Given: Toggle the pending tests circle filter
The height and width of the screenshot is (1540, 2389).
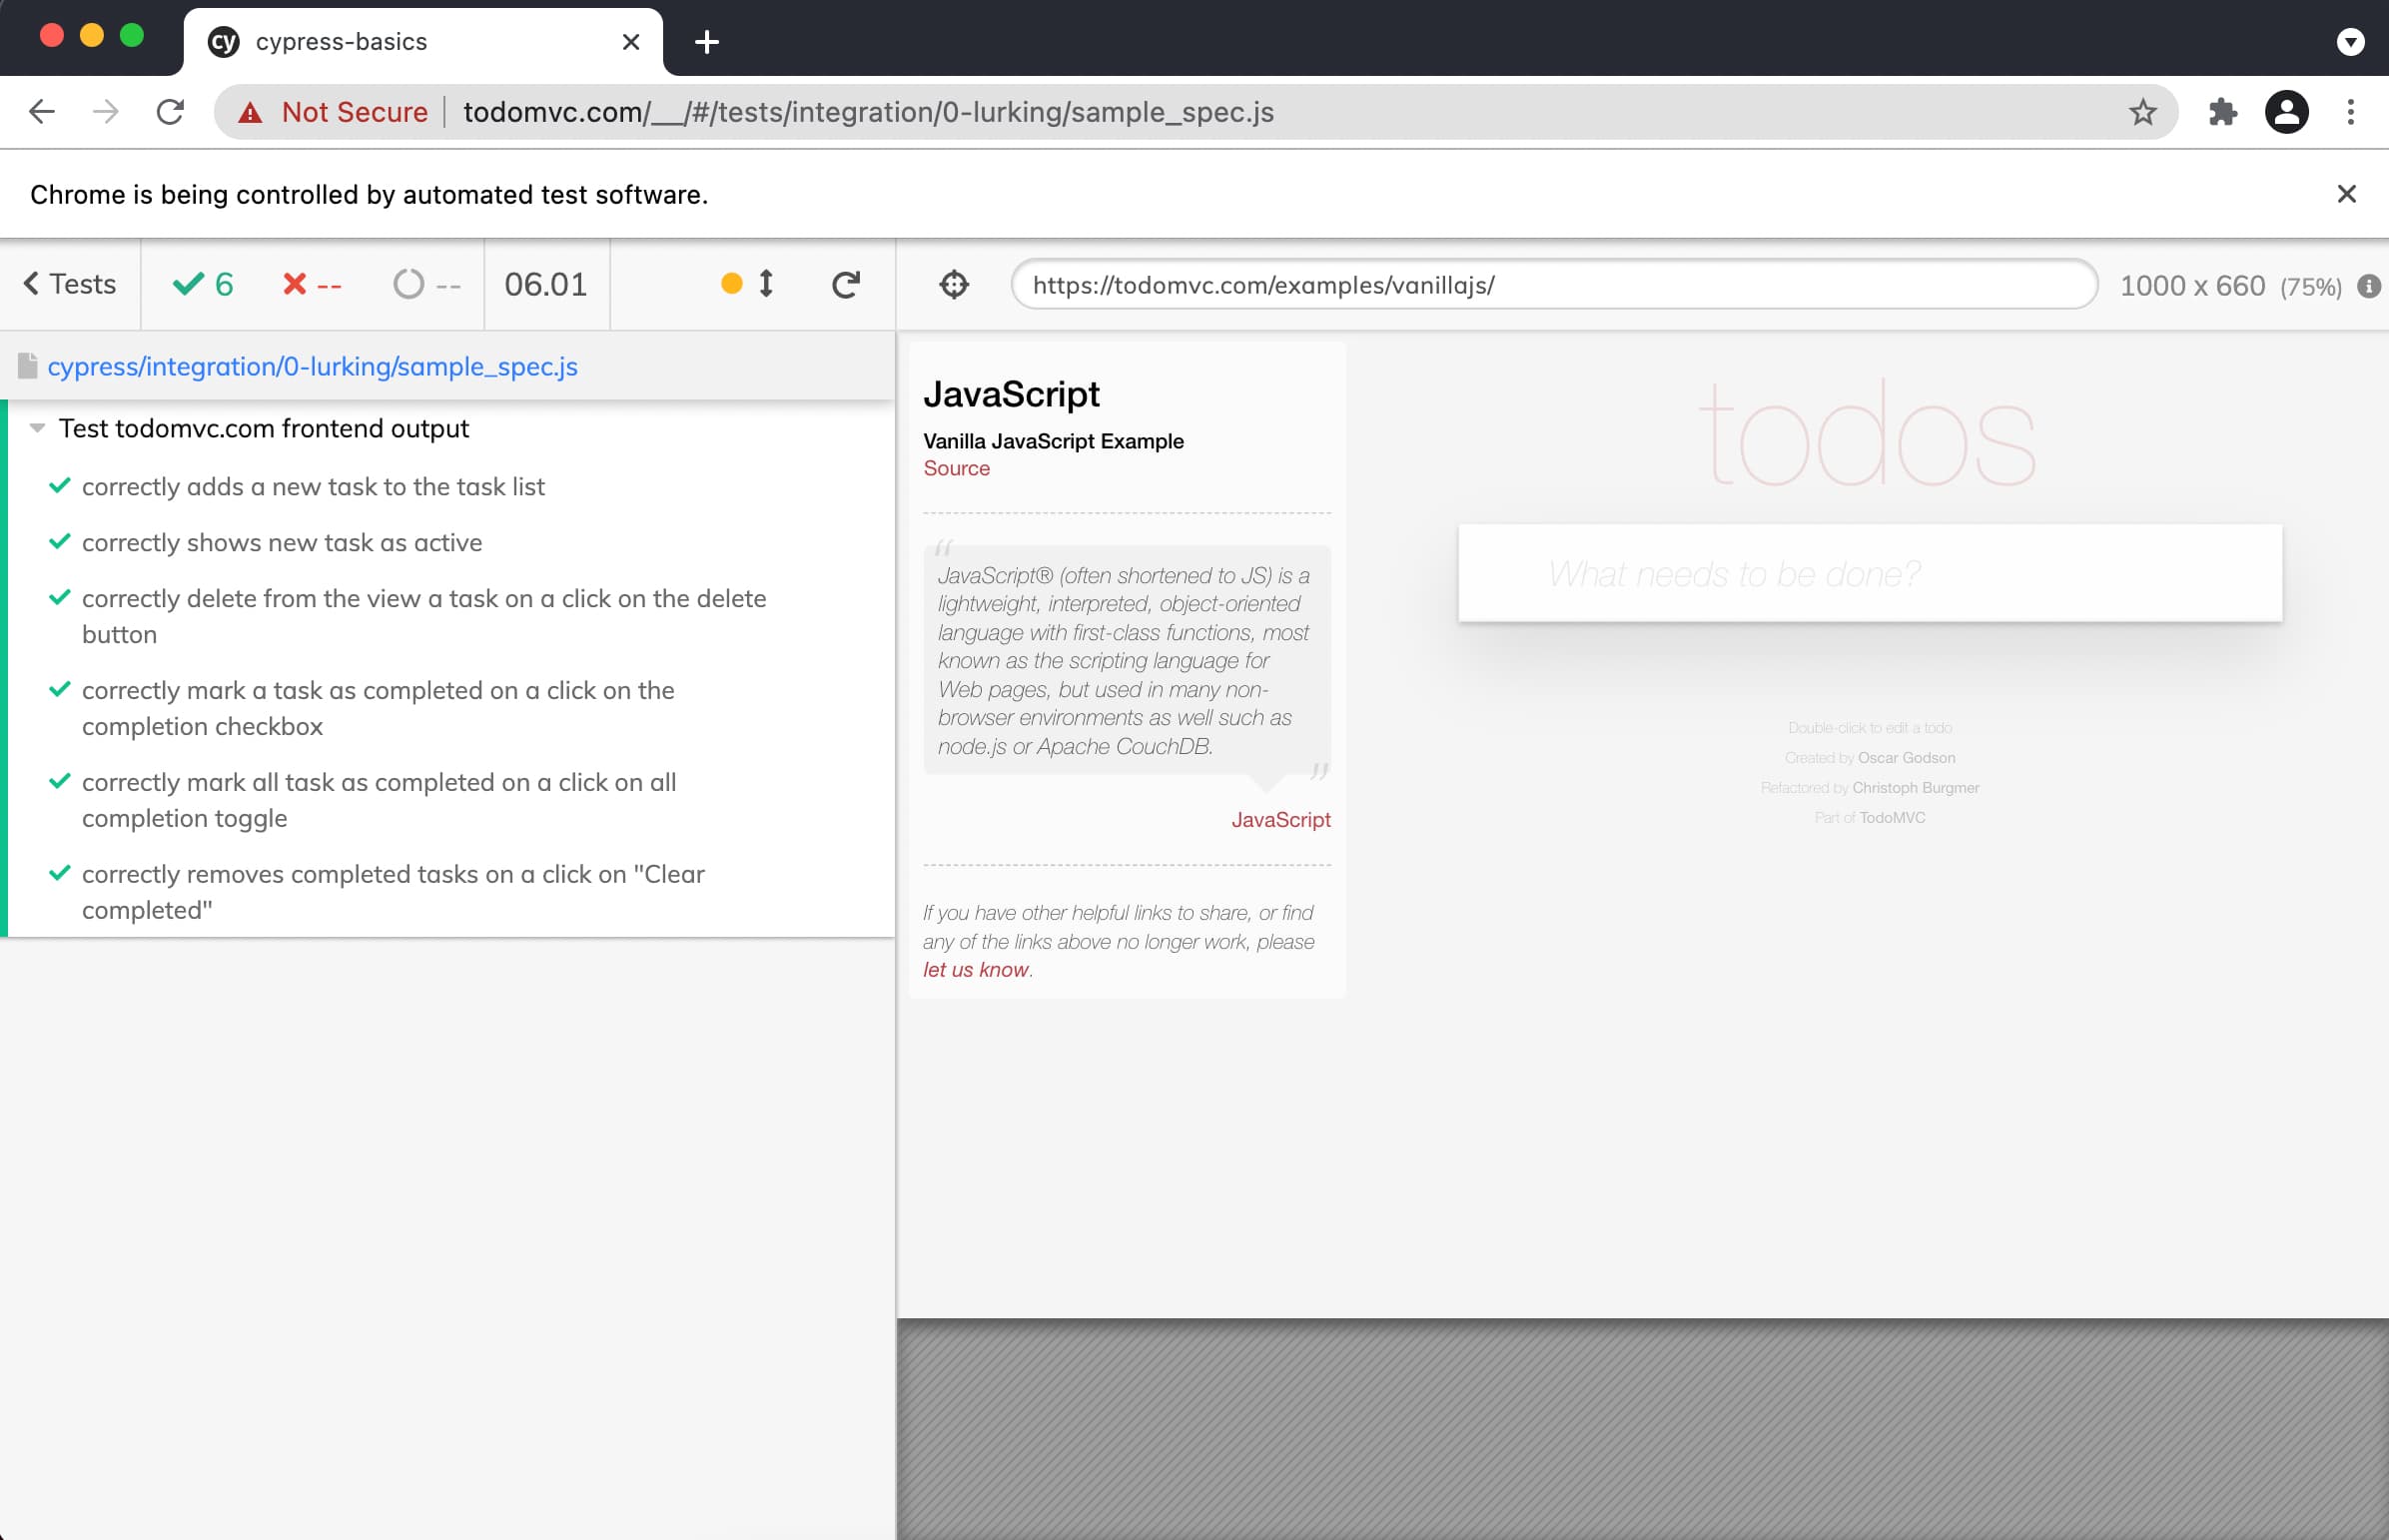Looking at the screenshot, I should coord(407,286).
